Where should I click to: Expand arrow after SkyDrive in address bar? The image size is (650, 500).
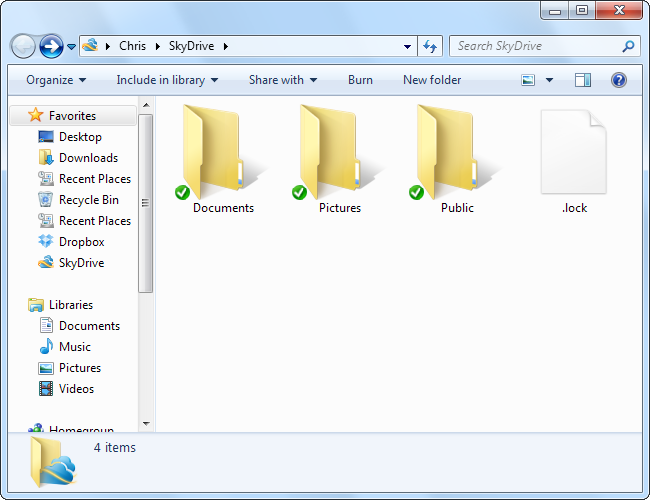click(x=226, y=46)
